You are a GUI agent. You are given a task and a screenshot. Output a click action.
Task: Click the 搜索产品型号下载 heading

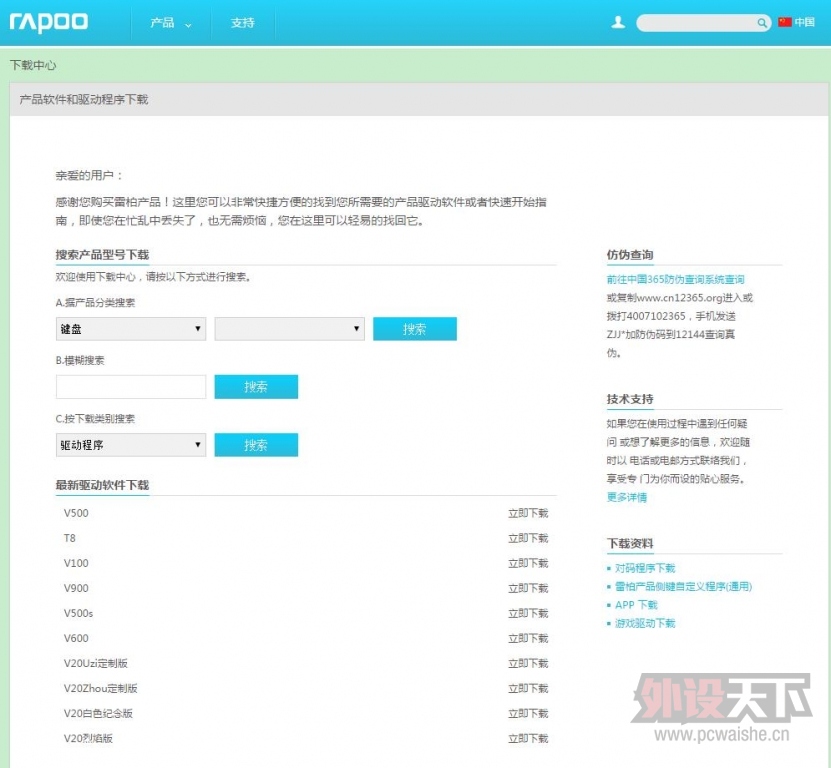102,254
